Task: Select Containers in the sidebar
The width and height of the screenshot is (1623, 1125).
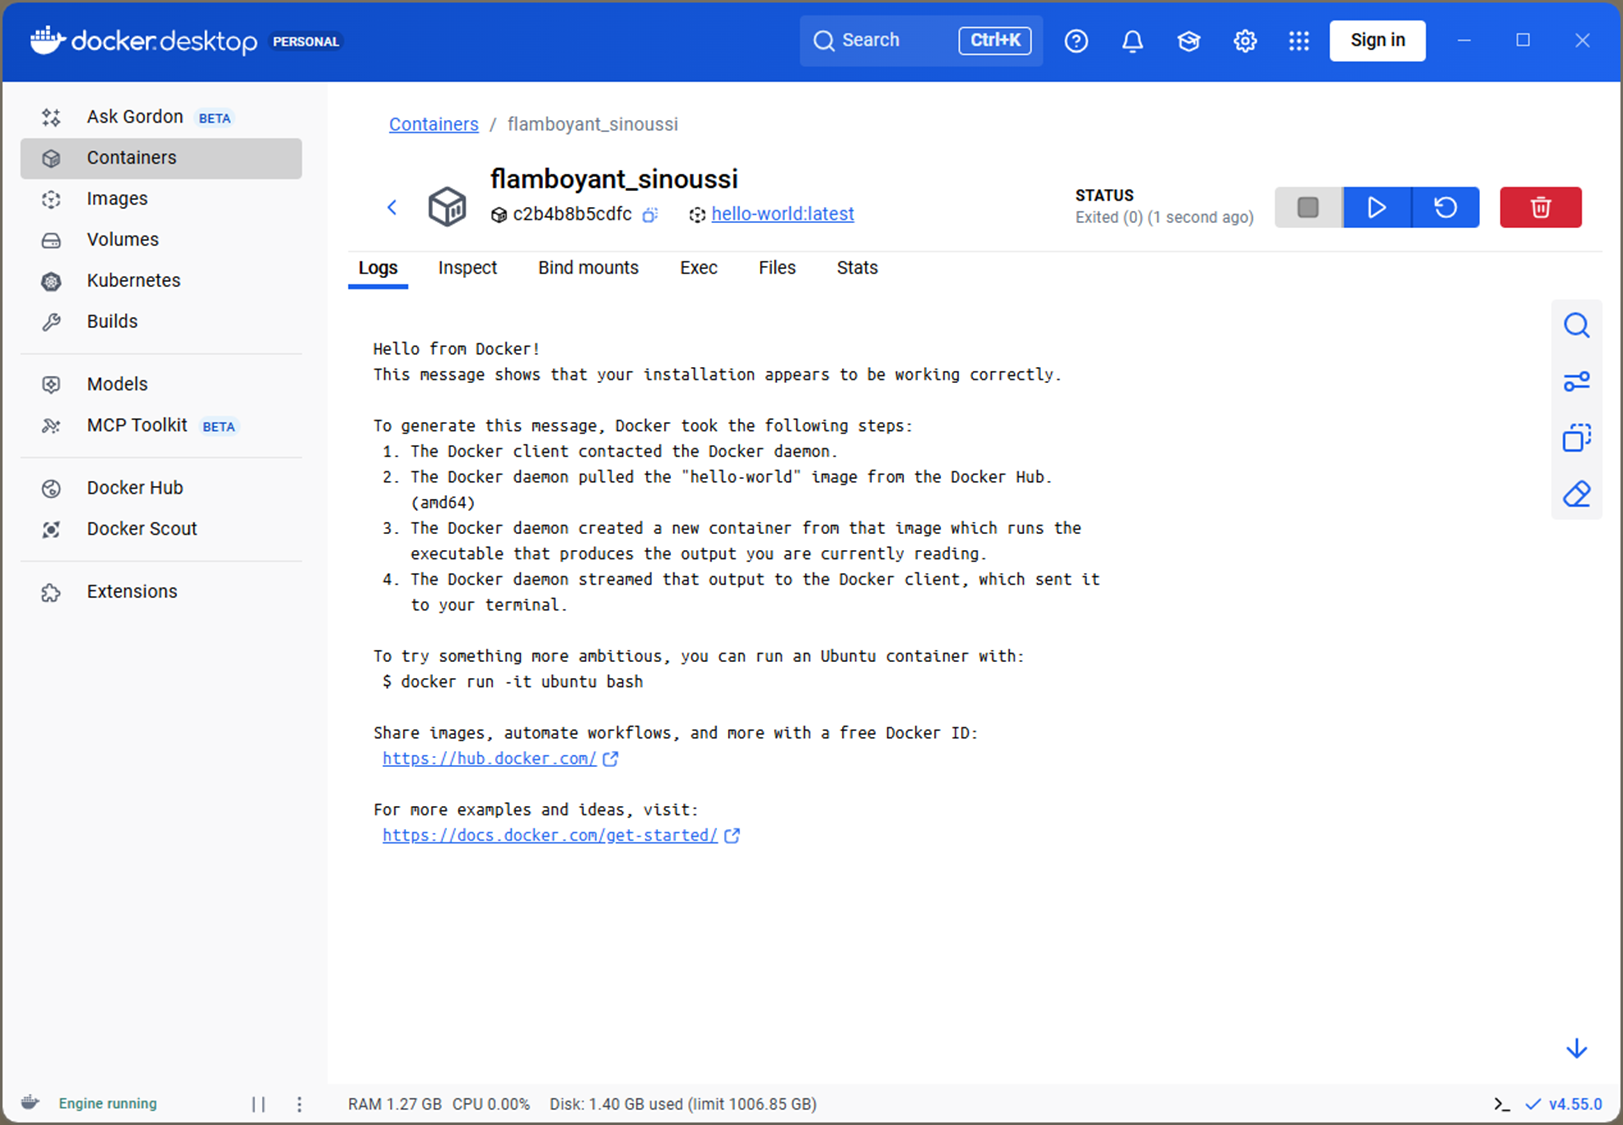Action: click(161, 158)
